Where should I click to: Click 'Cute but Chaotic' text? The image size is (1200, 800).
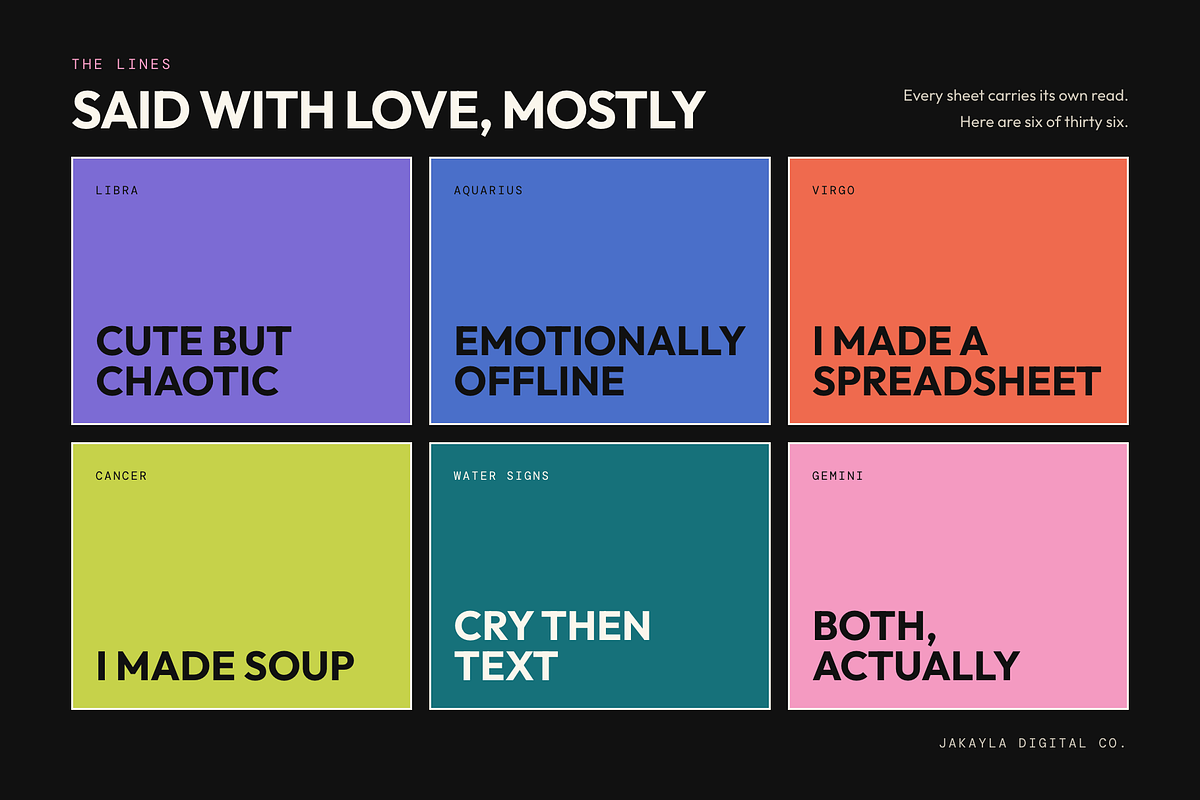point(194,361)
